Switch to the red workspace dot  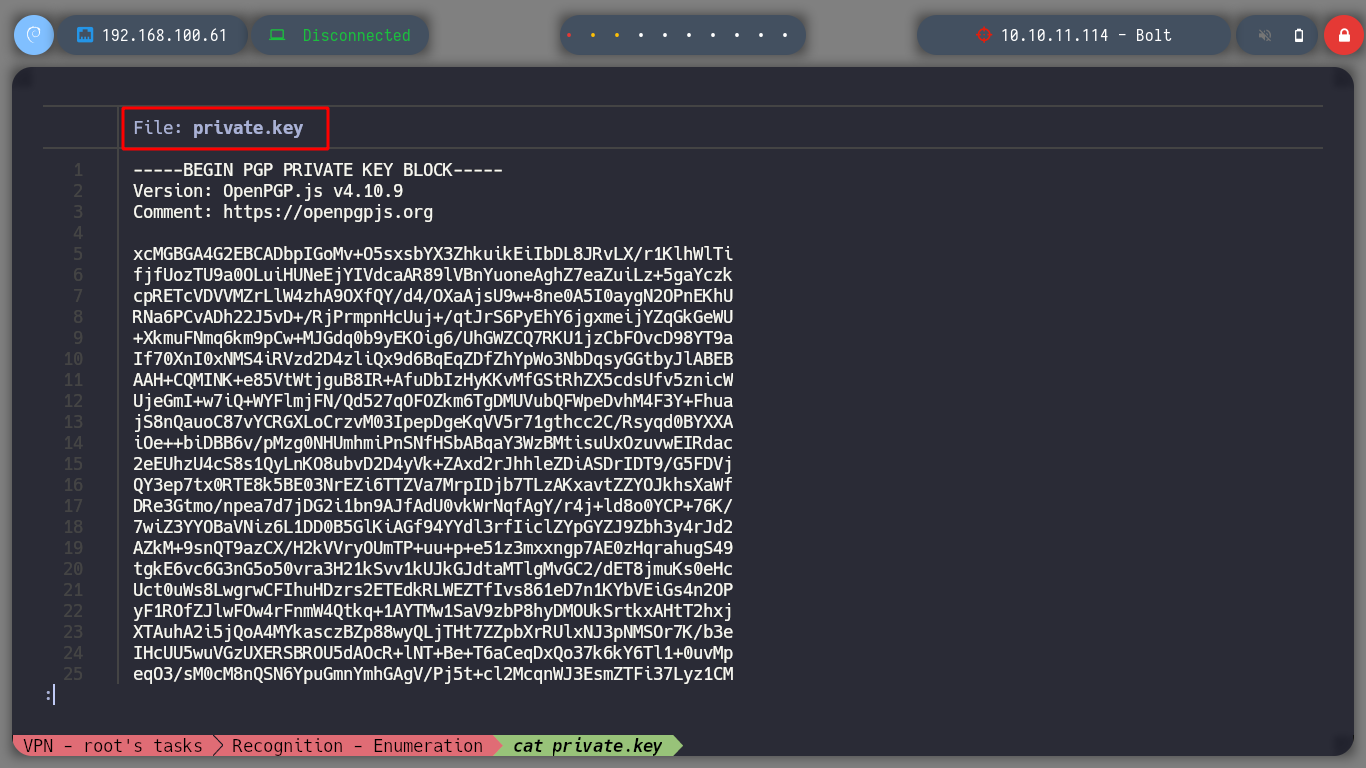click(x=569, y=35)
